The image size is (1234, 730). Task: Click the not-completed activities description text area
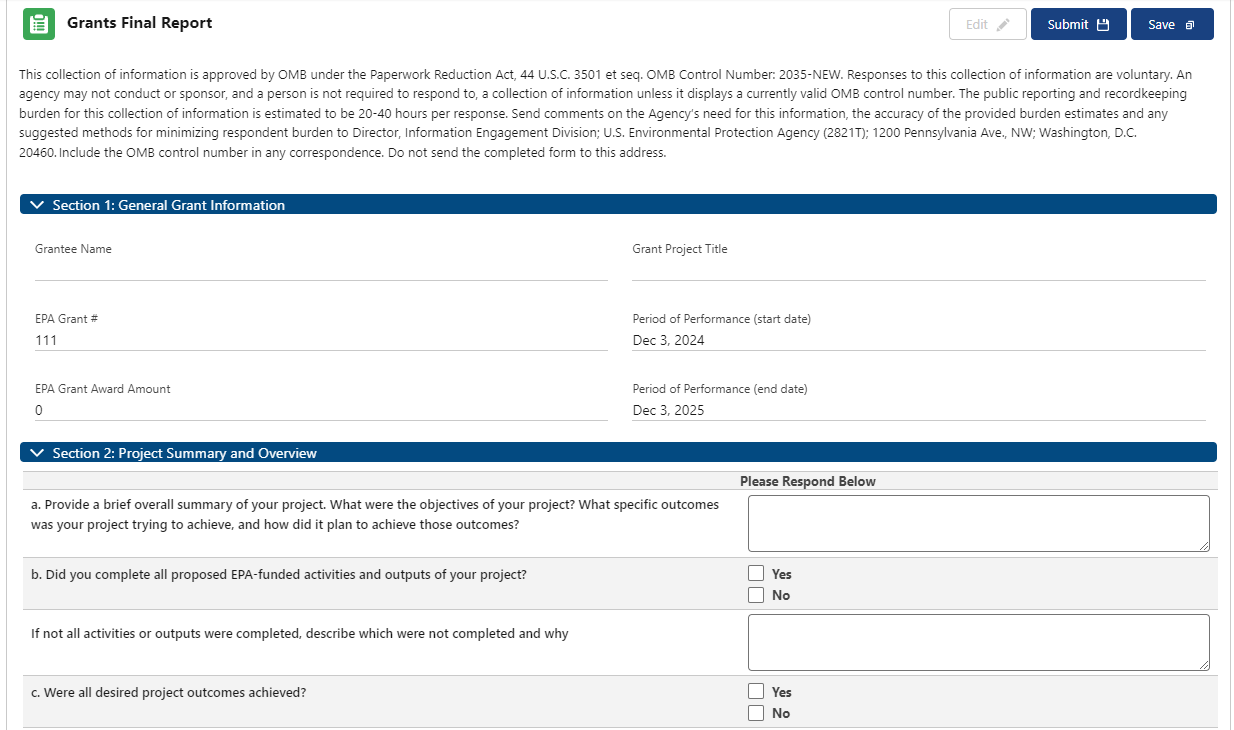[978, 642]
